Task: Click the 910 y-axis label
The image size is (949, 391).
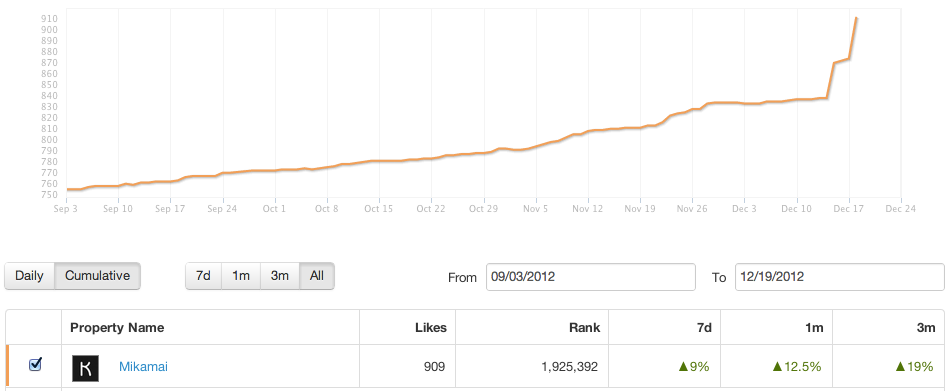Action: pos(50,19)
